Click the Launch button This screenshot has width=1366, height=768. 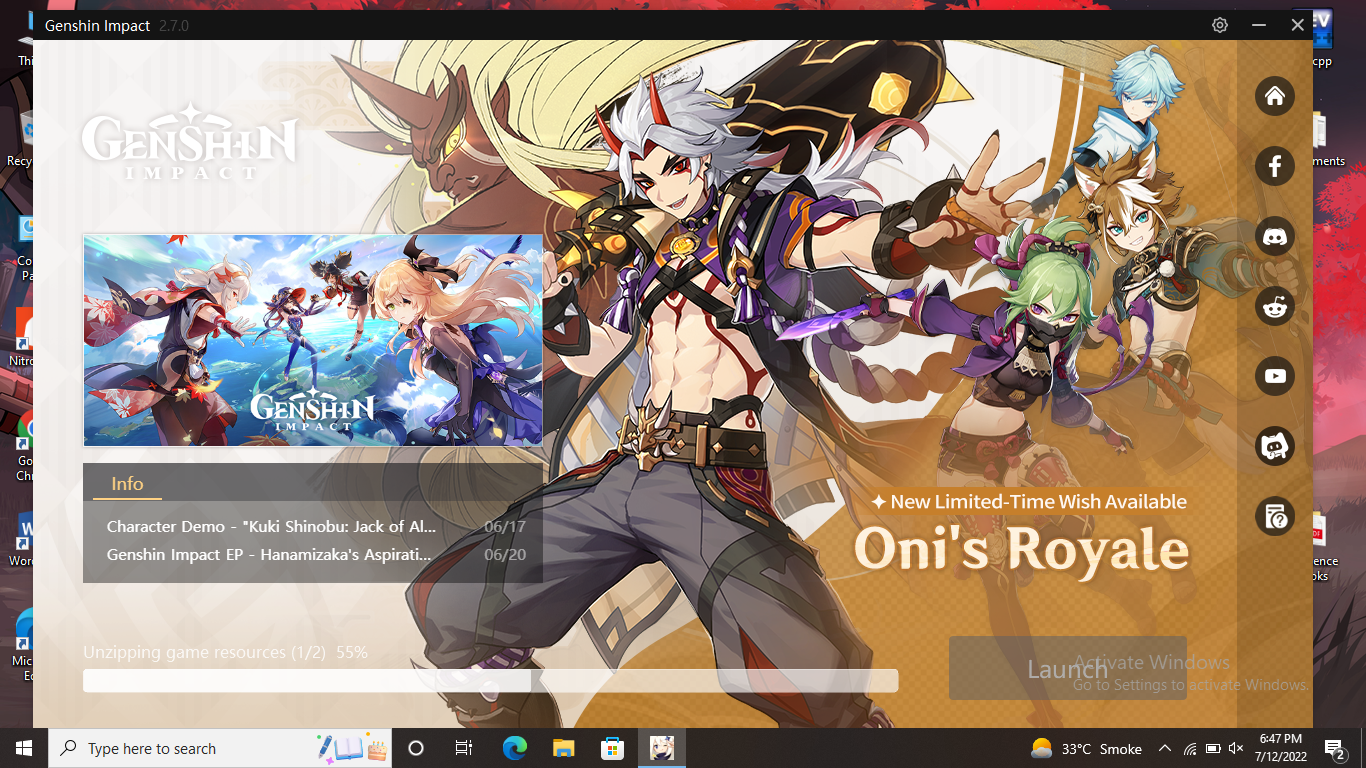[x=1067, y=668]
